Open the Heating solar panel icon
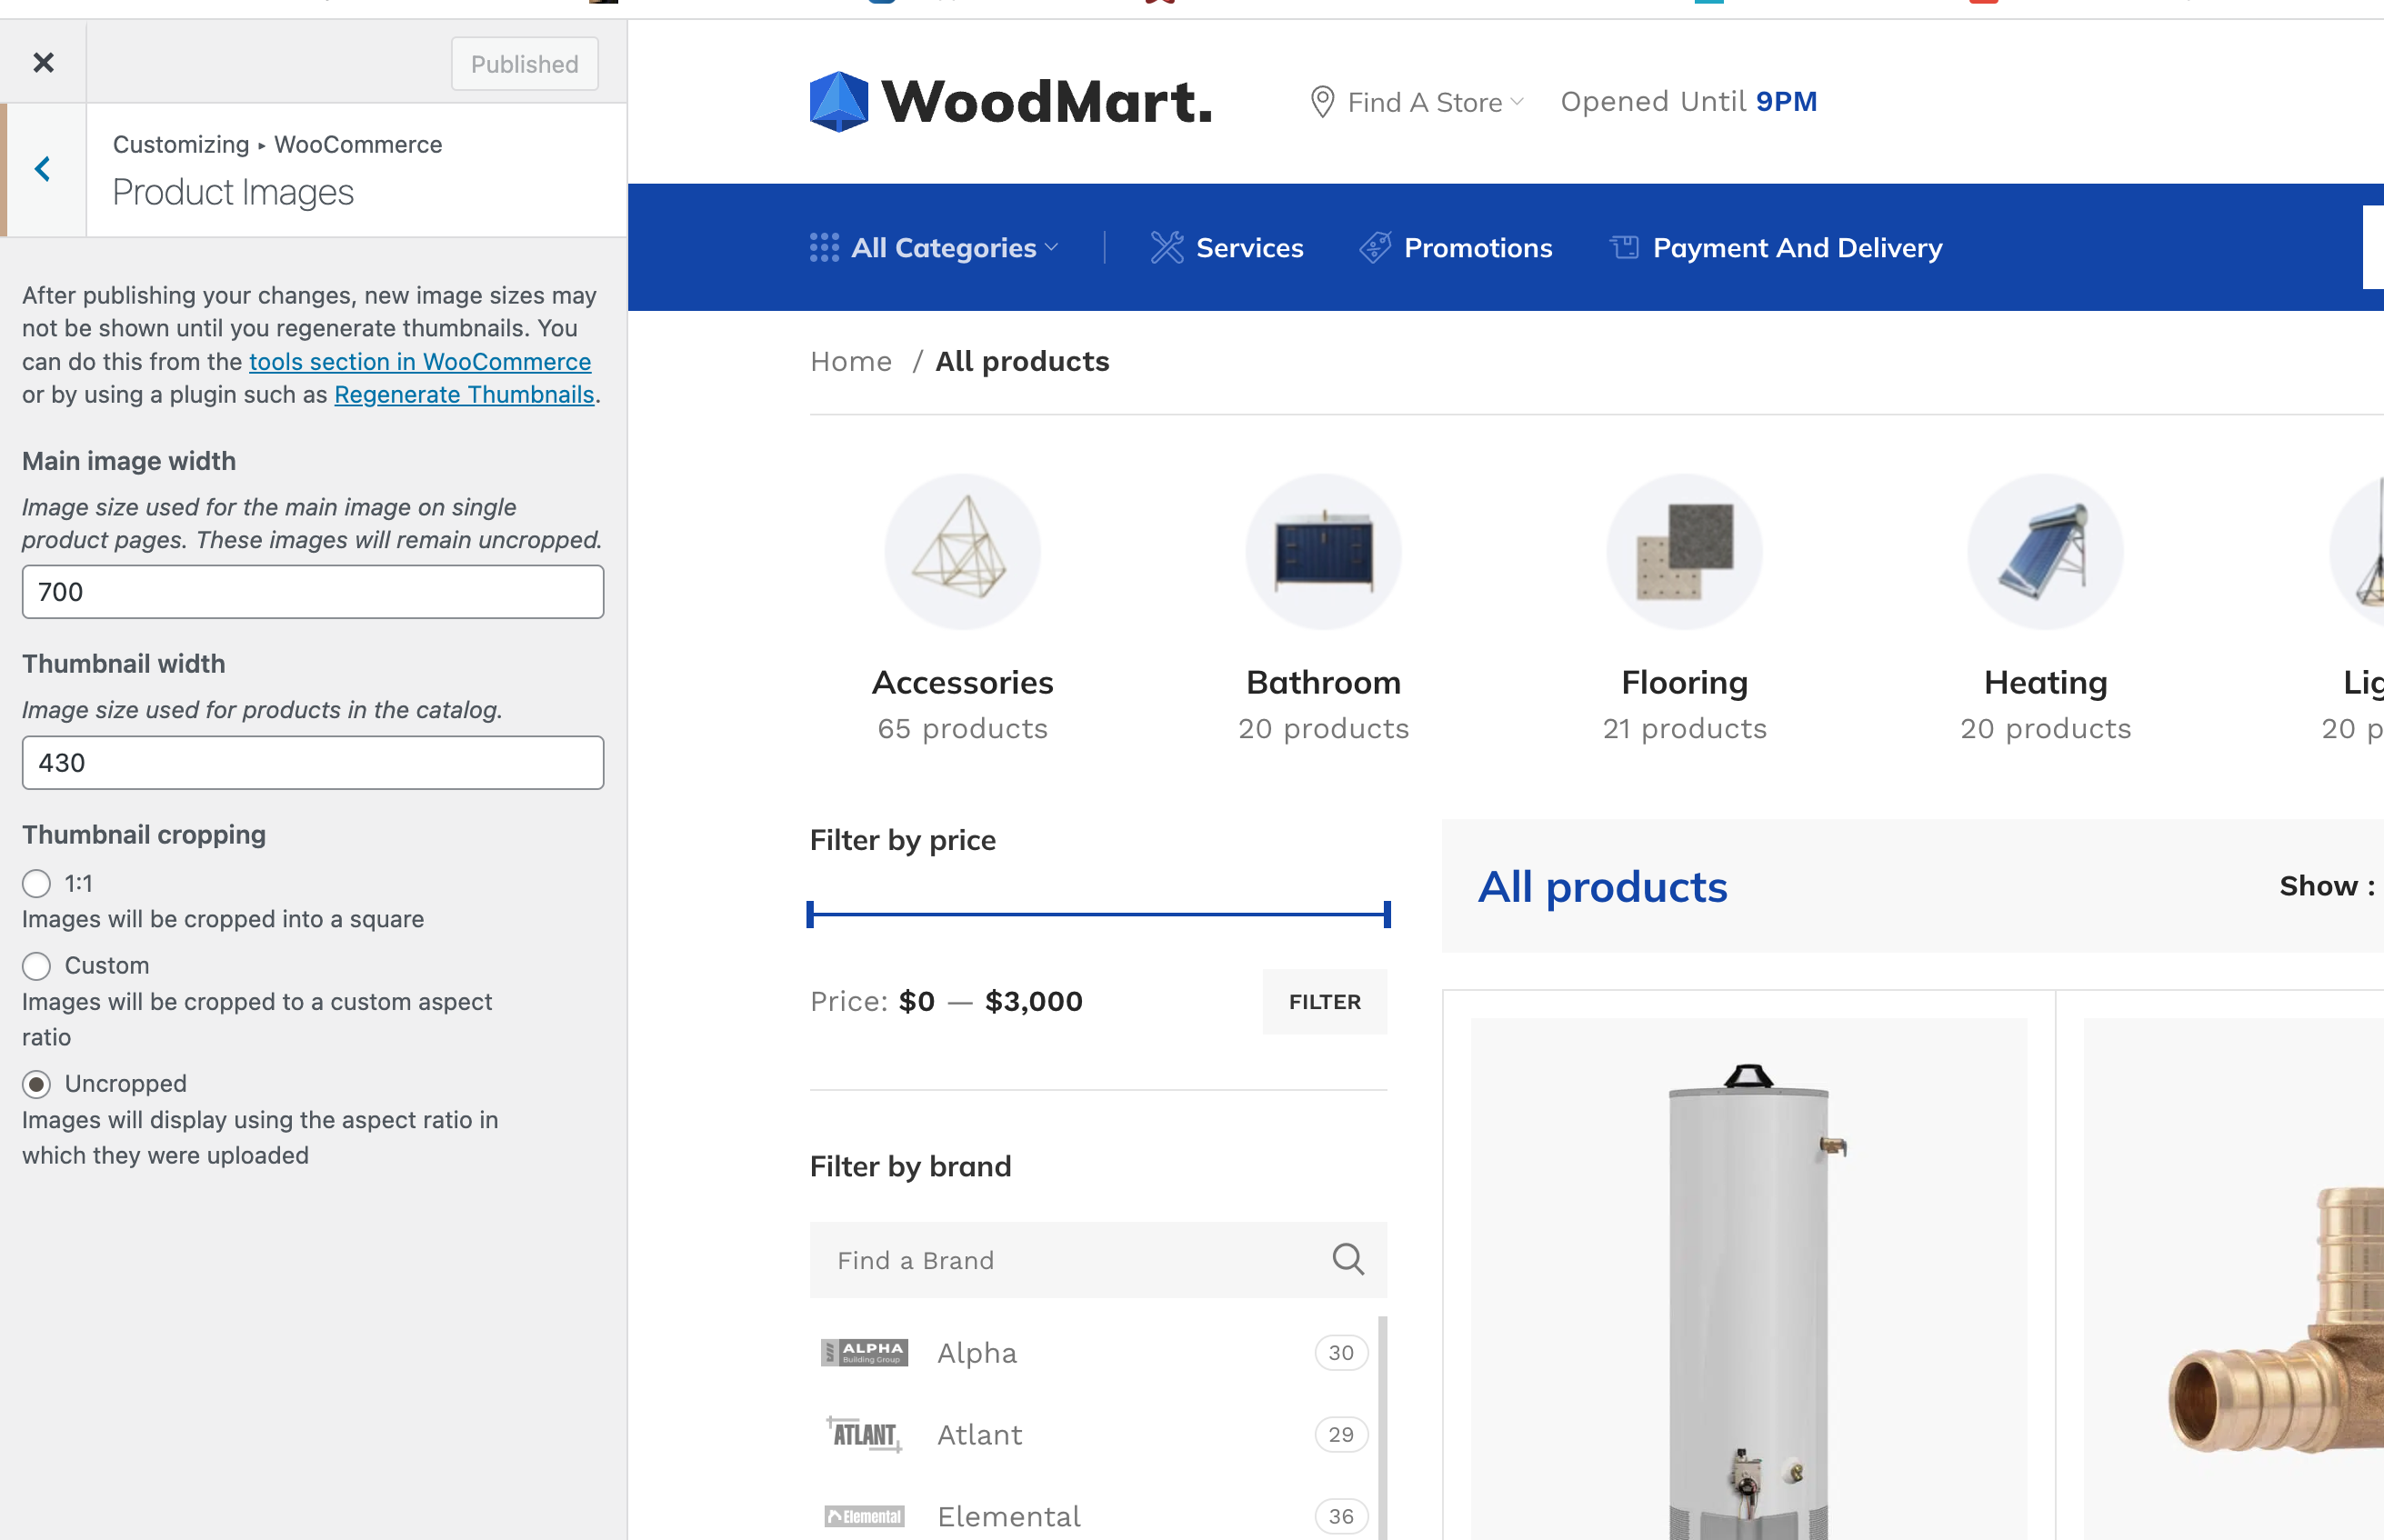2384x1540 pixels. pos(2045,551)
